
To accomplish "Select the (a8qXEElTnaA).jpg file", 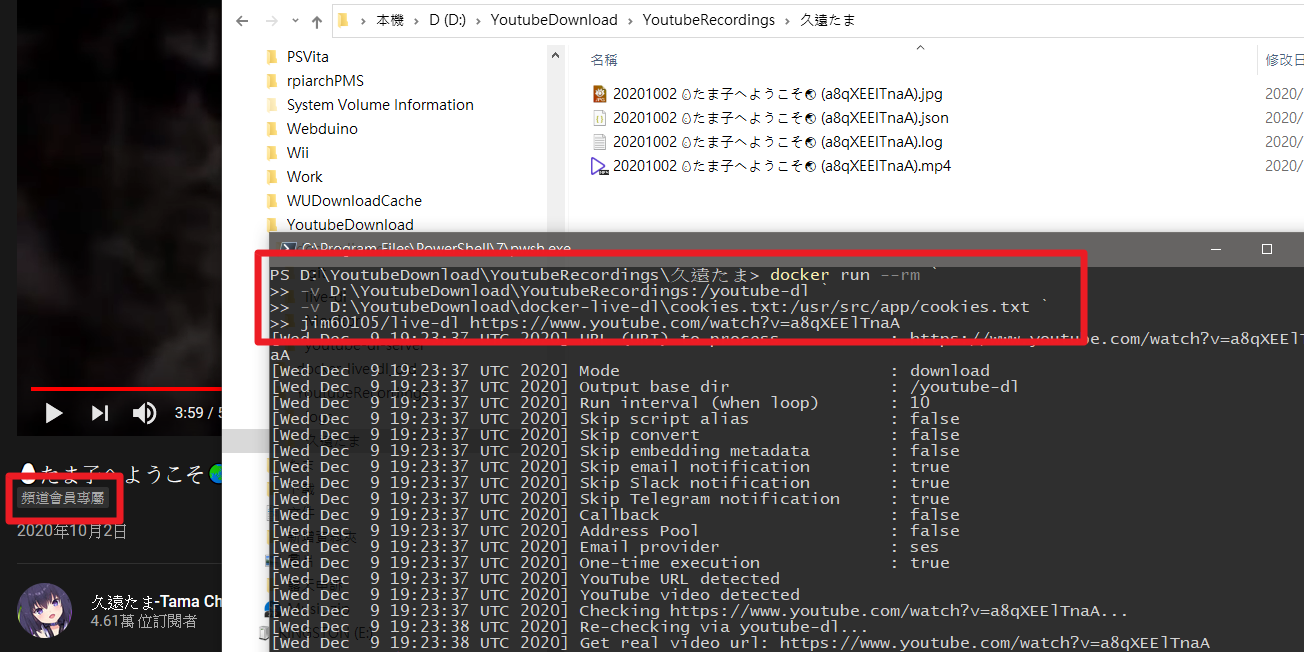I will coord(777,94).
